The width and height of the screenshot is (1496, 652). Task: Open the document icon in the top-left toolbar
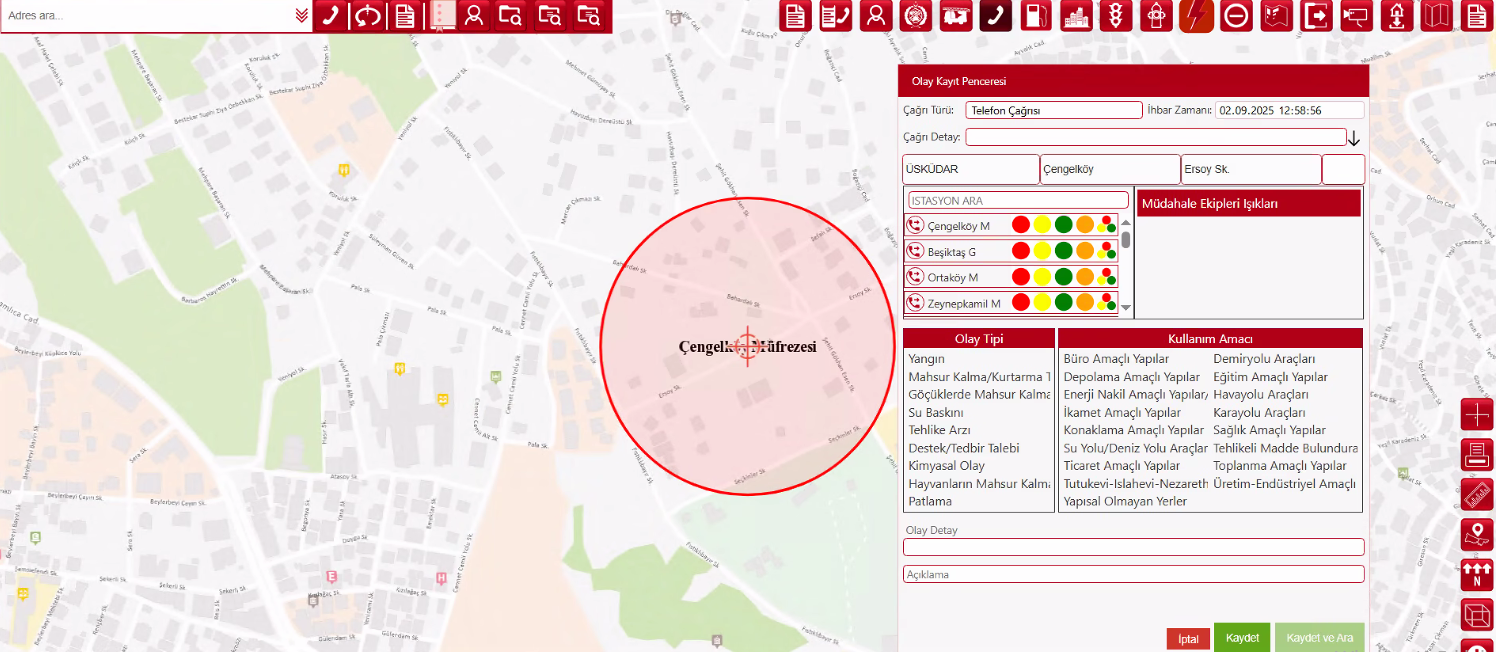click(x=405, y=16)
